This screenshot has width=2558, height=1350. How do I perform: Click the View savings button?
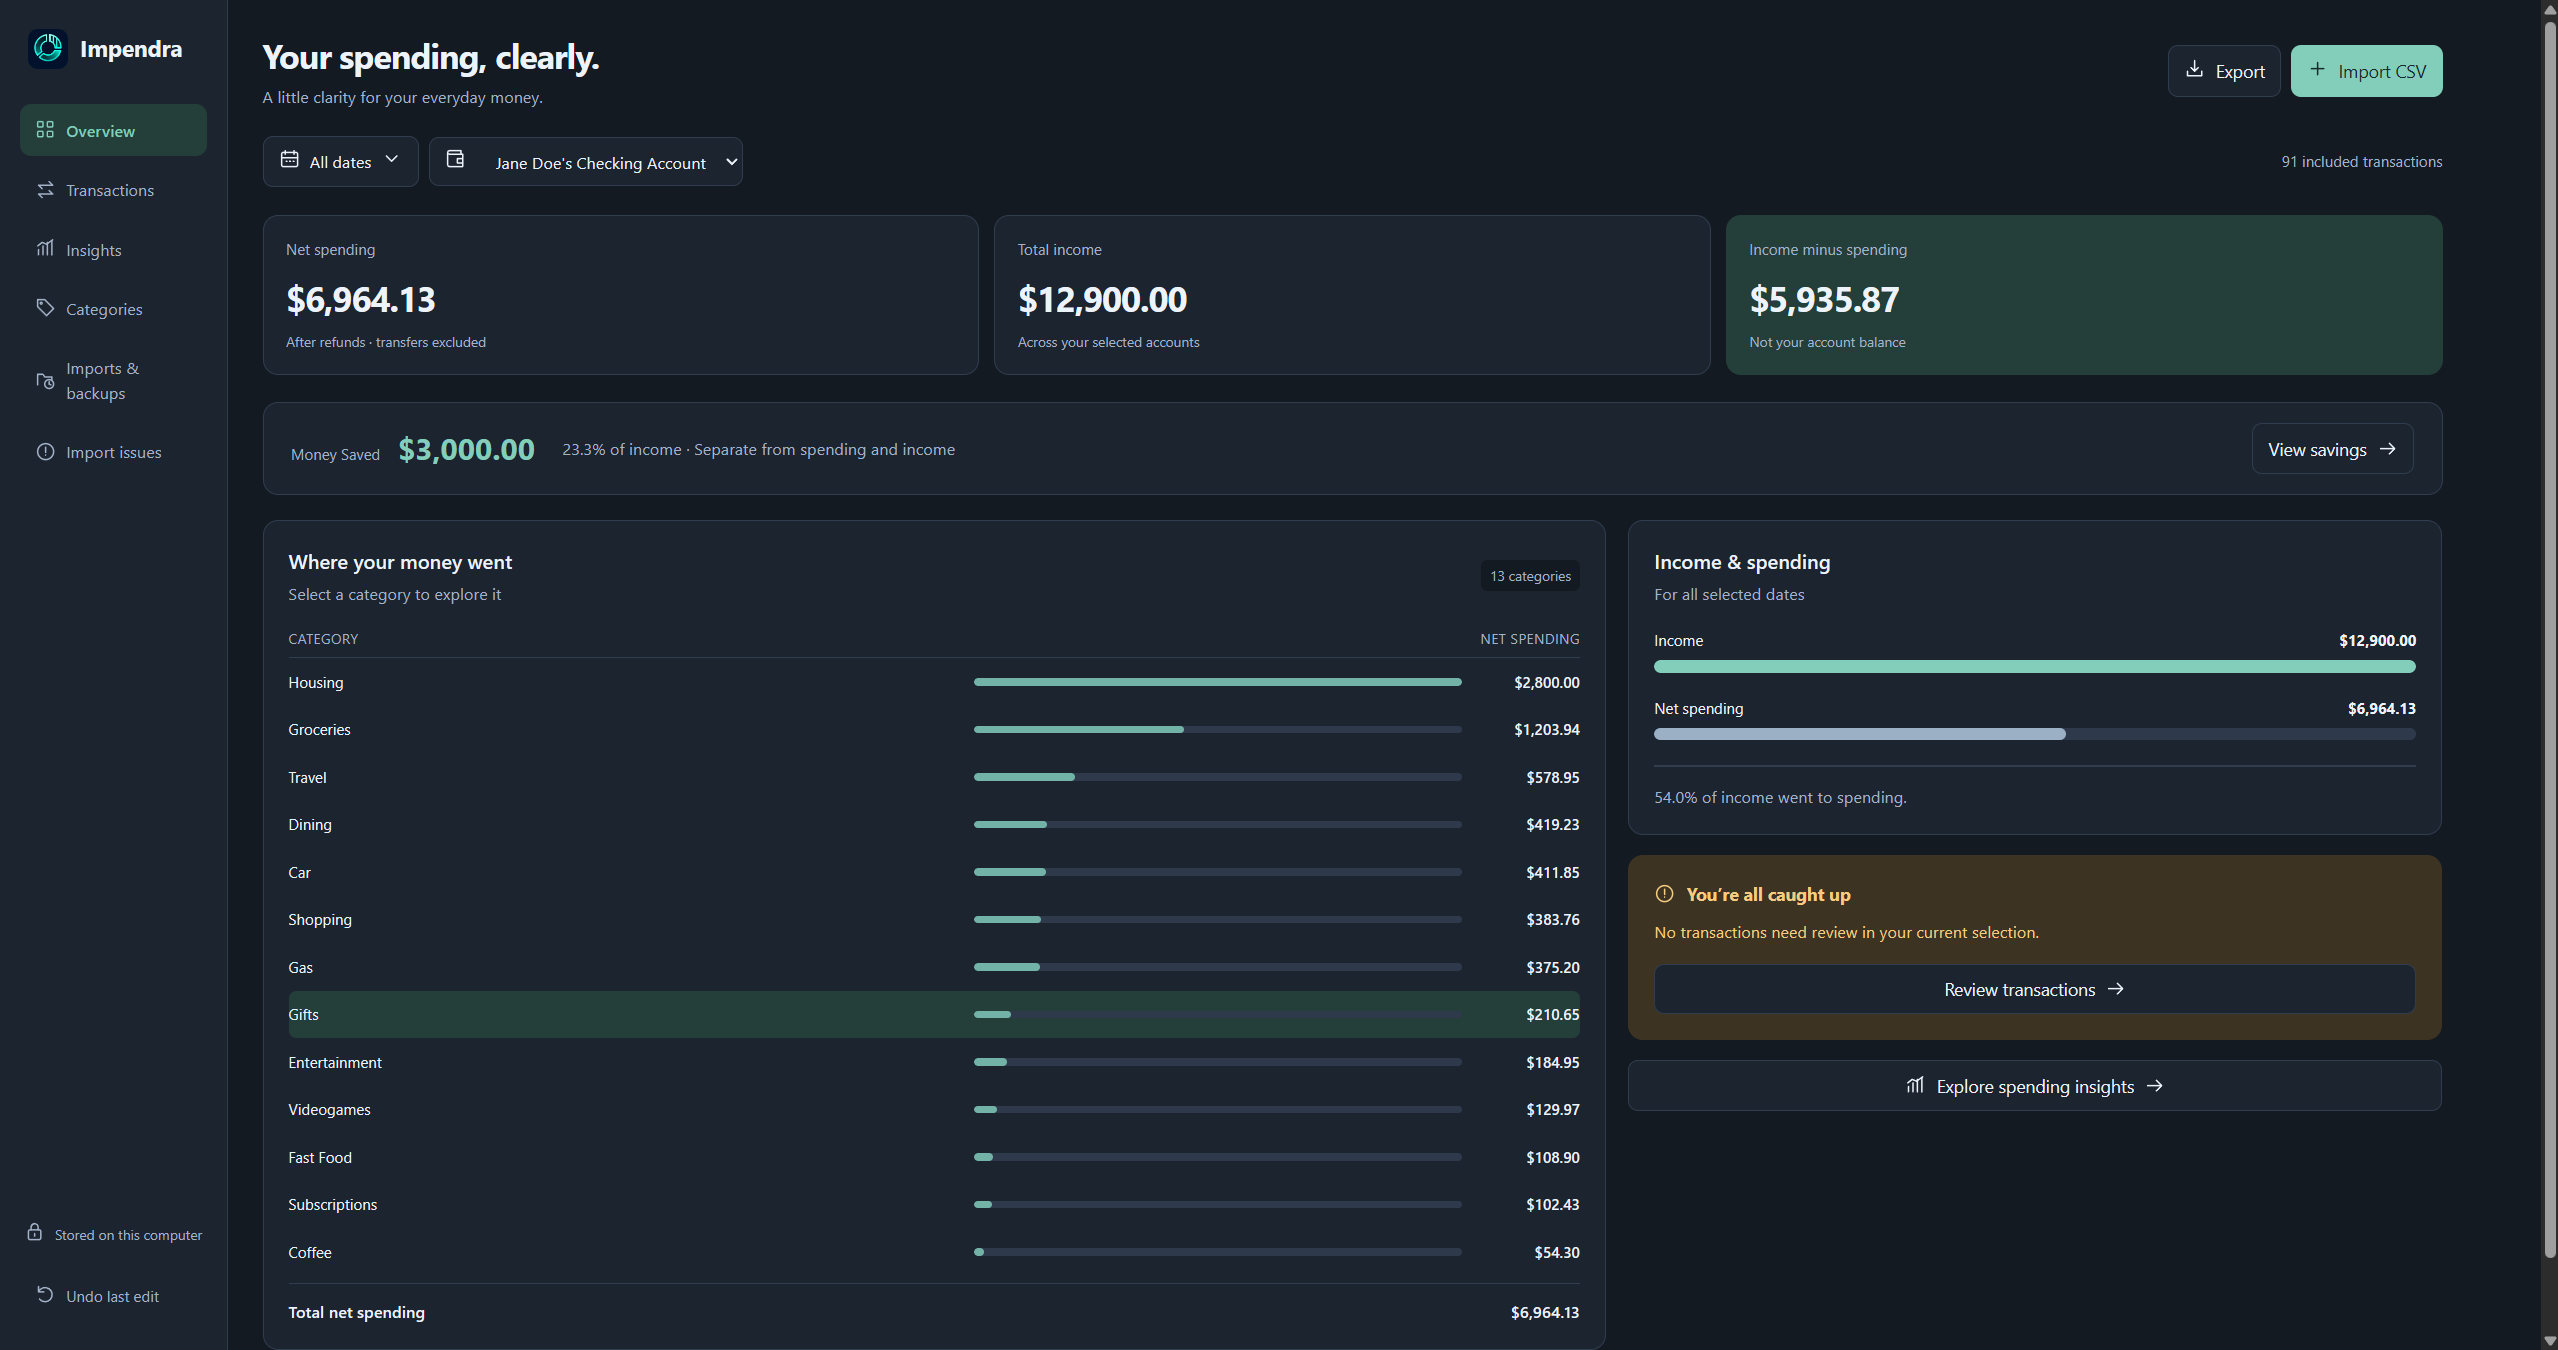[2332, 449]
